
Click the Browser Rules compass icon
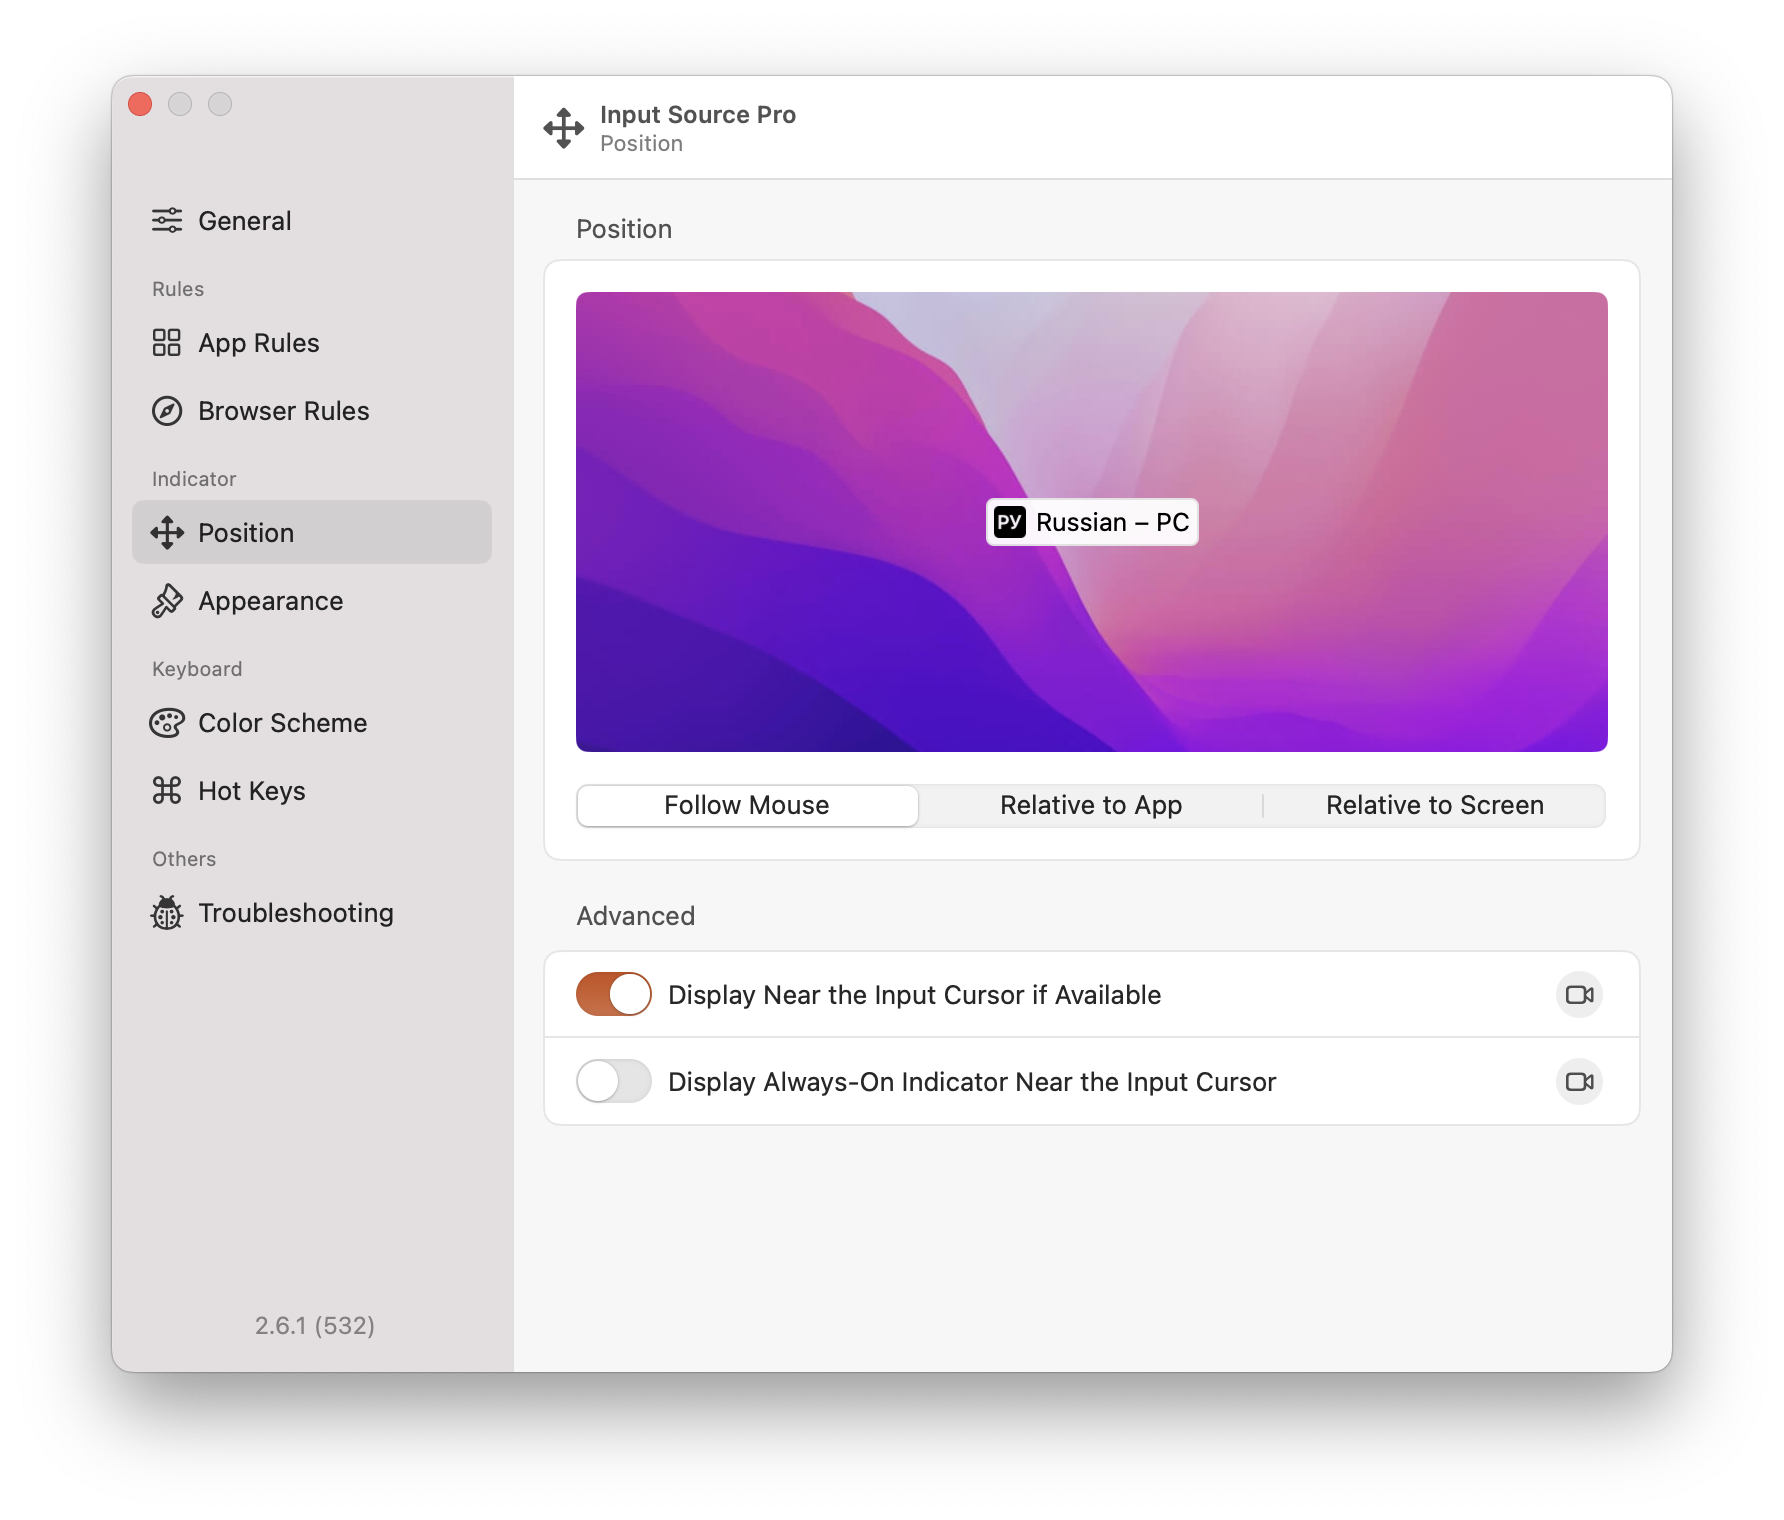click(x=167, y=411)
